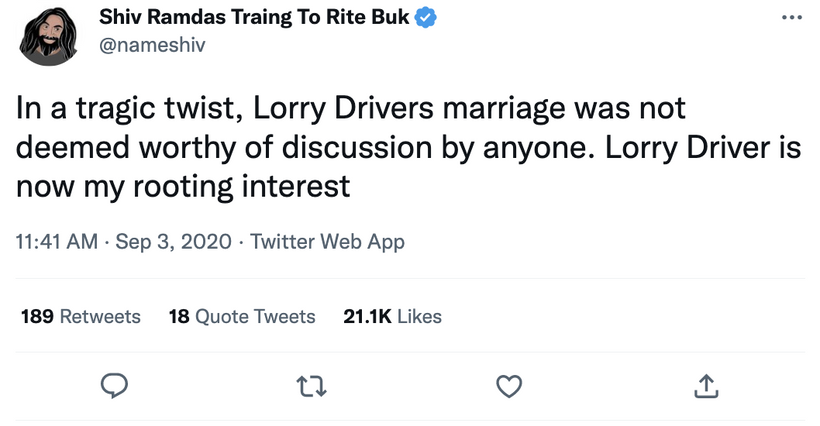Show the 18 Quote Tweets
Image resolution: width=820 pixels, height=426 pixels.
pyautogui.click(x=242, y=316)
